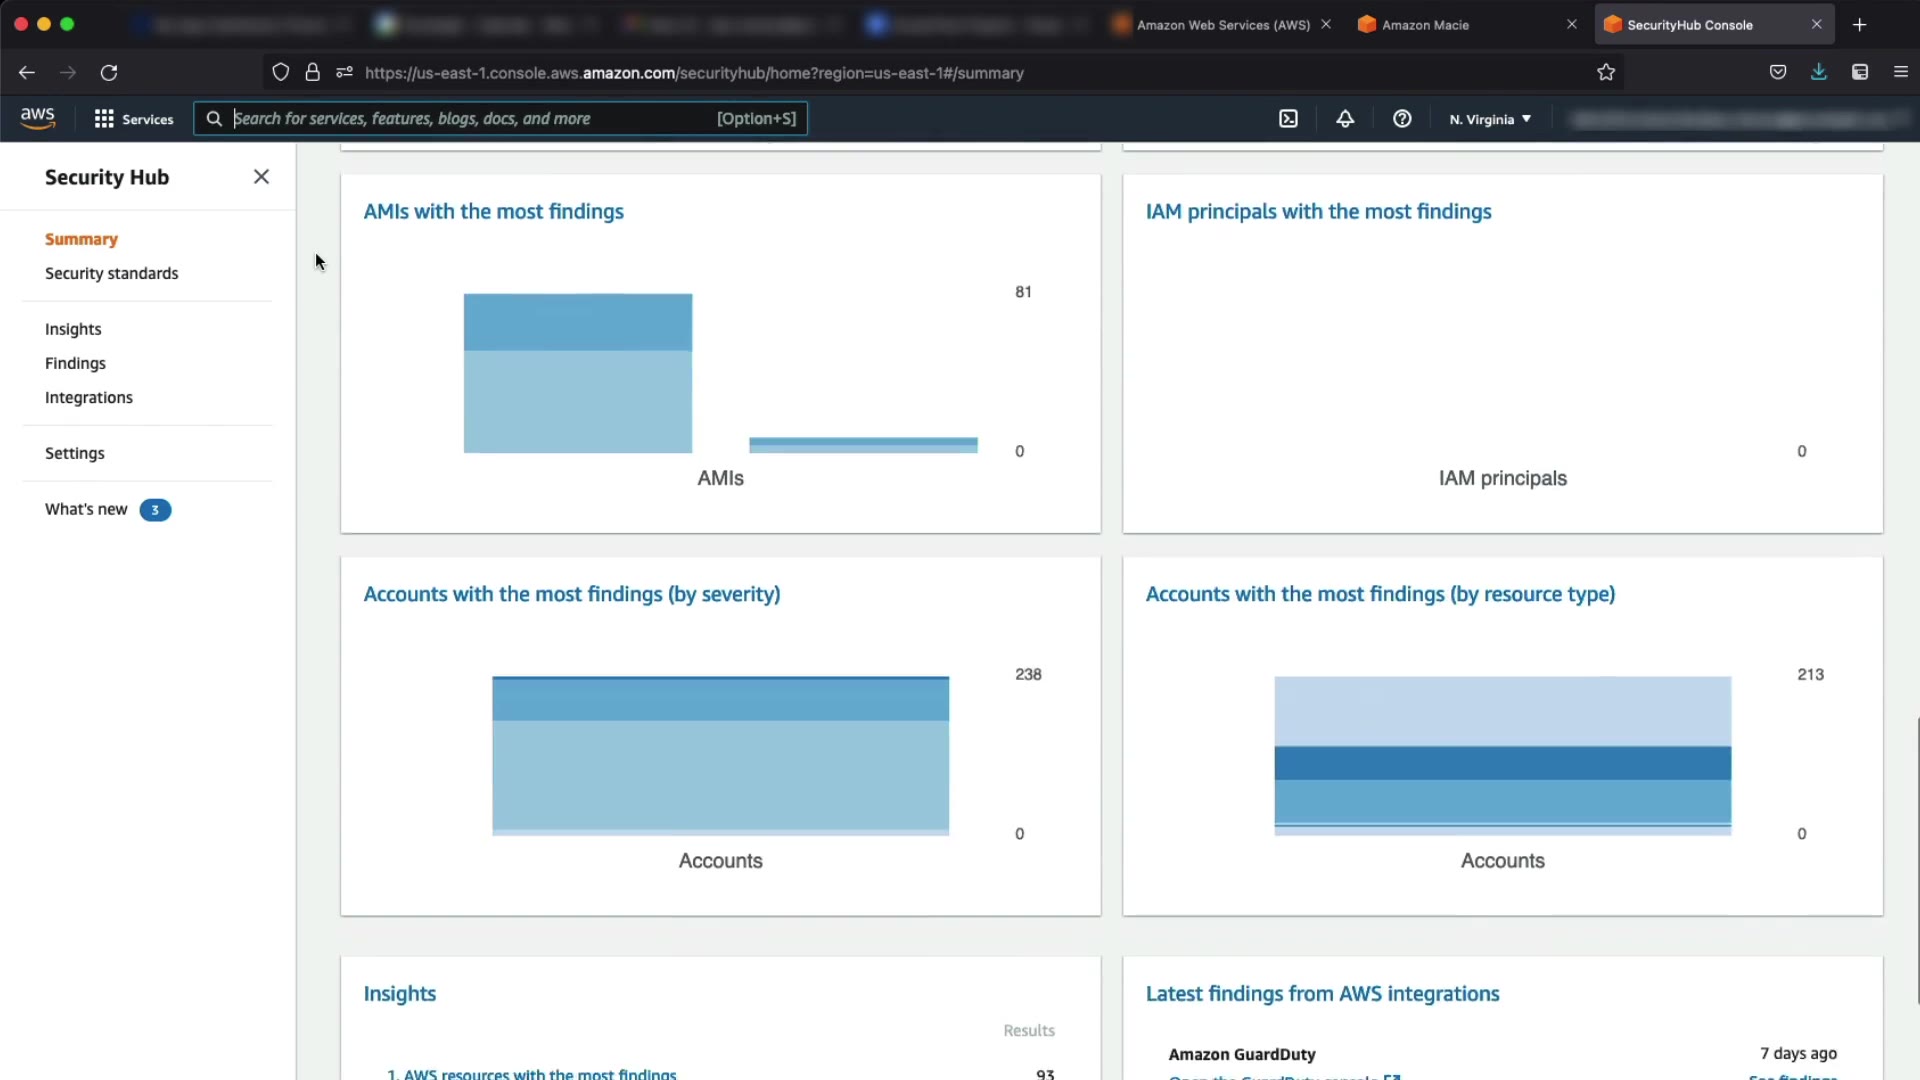Open the browser hamburger menu
1920x1080 pixels.
pos(1900,72)
